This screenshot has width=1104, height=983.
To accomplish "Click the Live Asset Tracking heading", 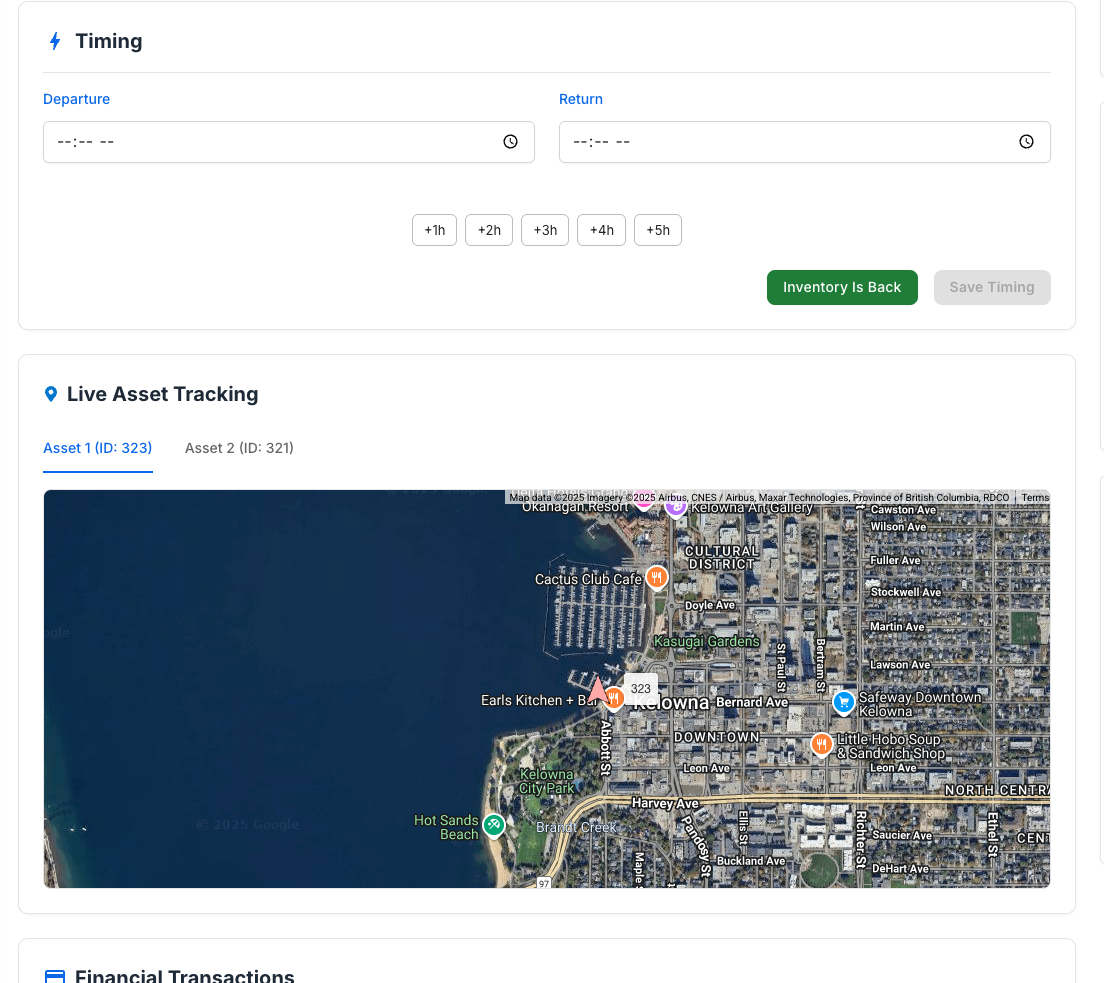I will [163, 394].
